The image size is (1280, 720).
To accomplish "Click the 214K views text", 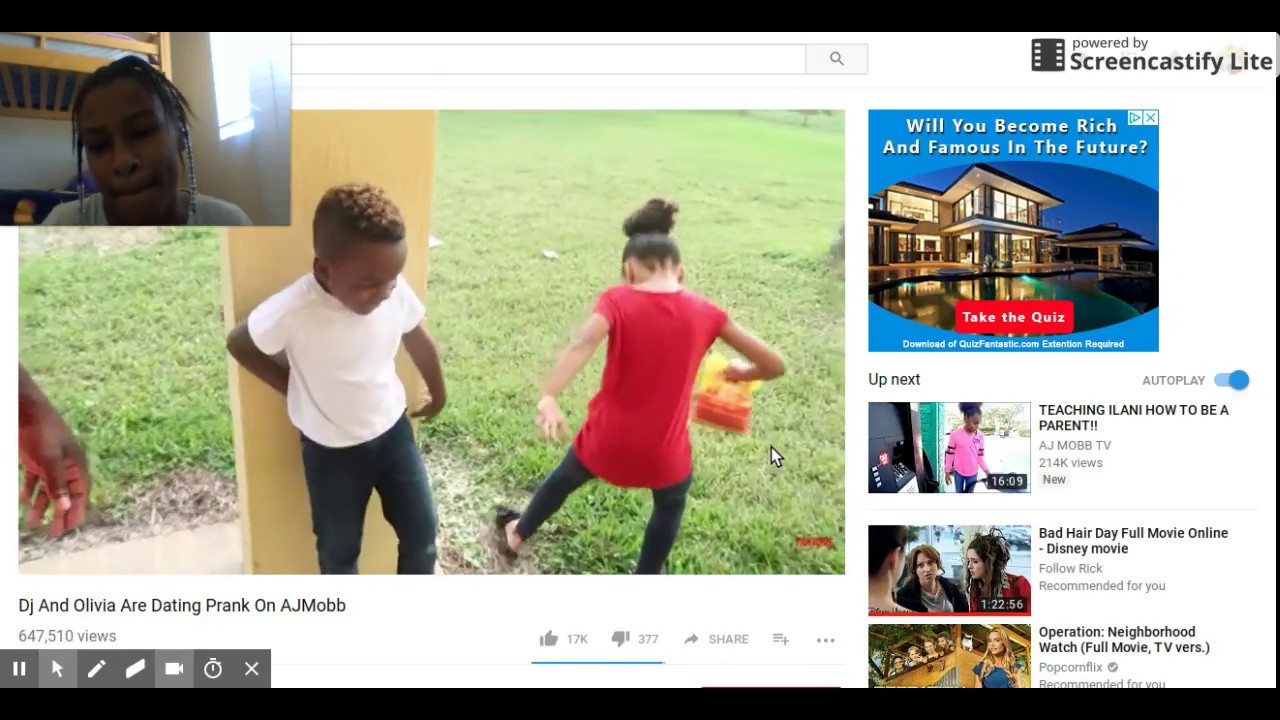I will pyautogui.click(x=1070, y=463).
